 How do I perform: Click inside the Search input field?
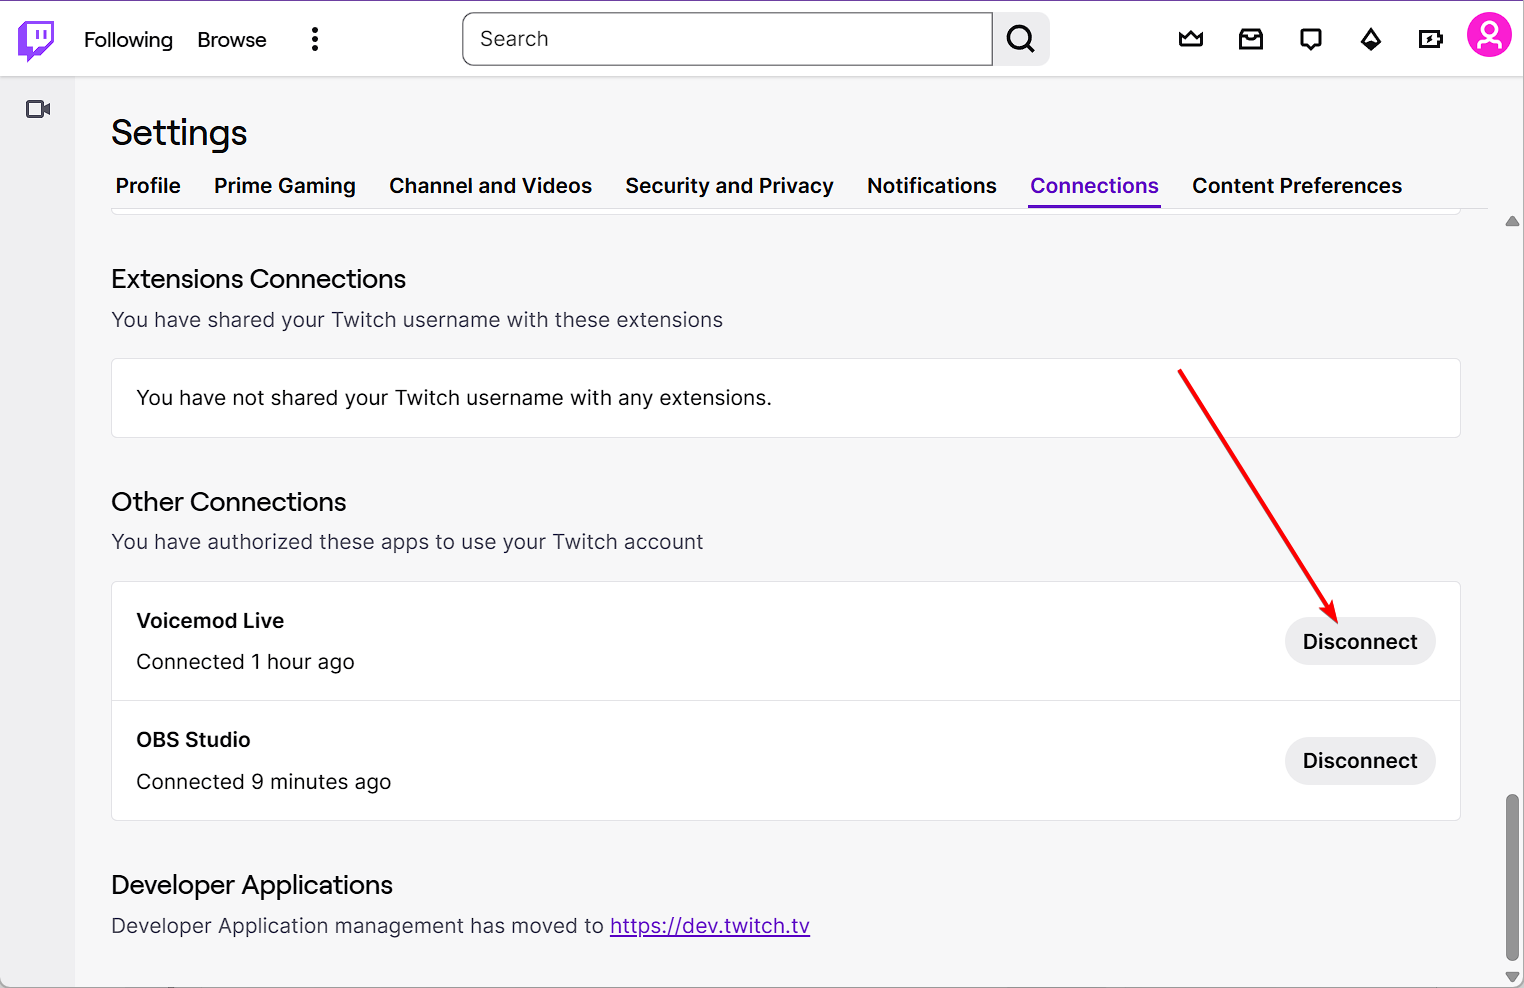[x=727, y=39]
